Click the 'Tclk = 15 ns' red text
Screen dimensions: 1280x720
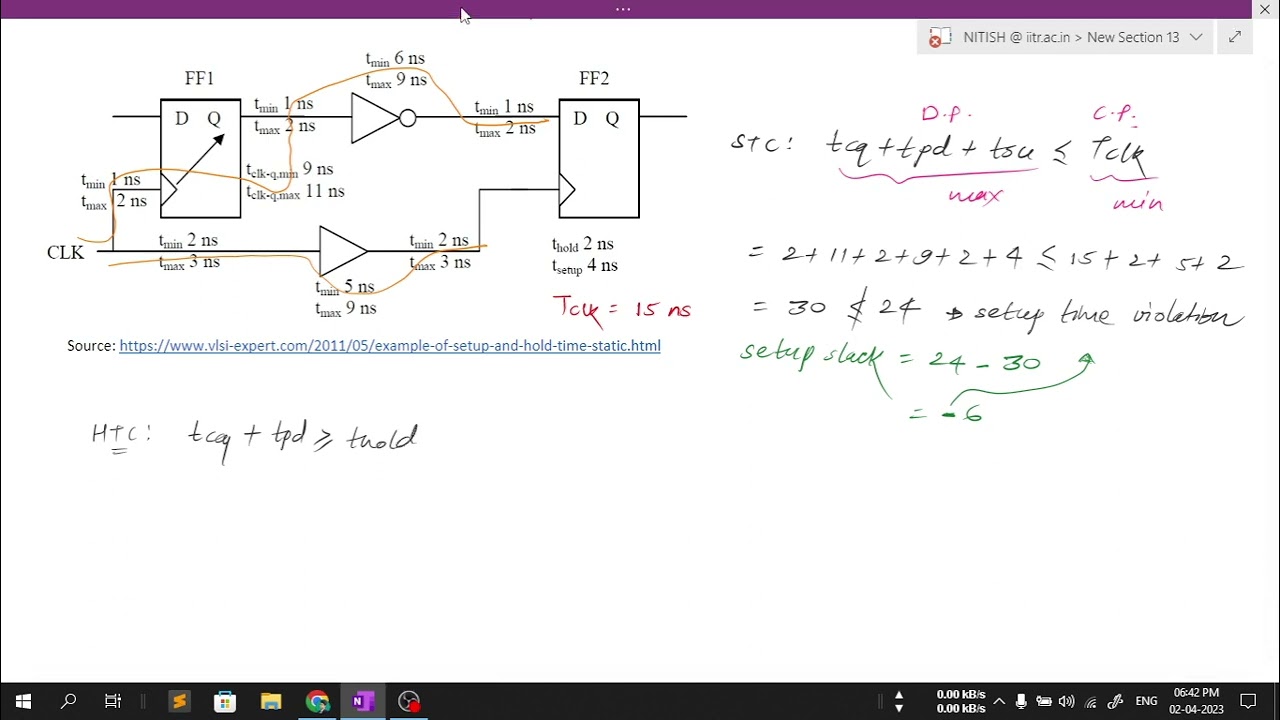622,309
